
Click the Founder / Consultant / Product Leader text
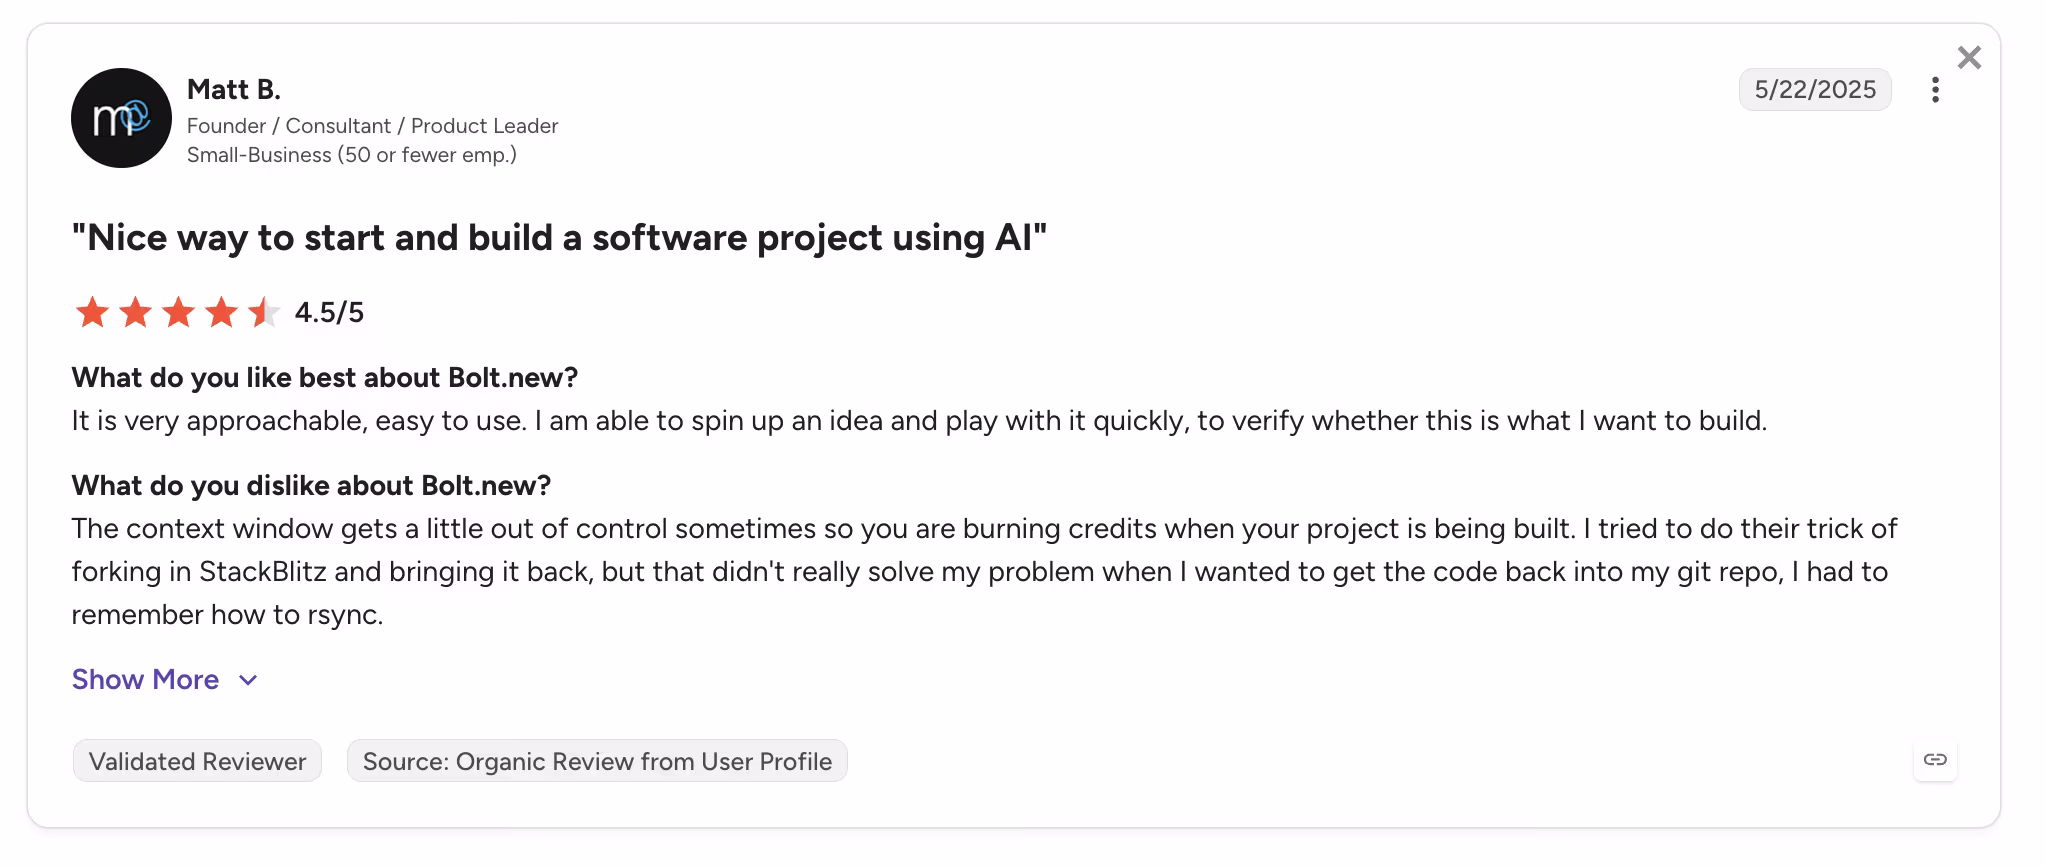[x=372, y=126]
